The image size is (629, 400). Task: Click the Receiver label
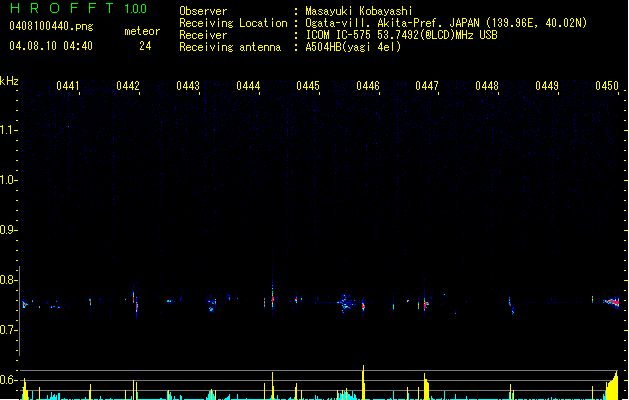pos(203,35)
